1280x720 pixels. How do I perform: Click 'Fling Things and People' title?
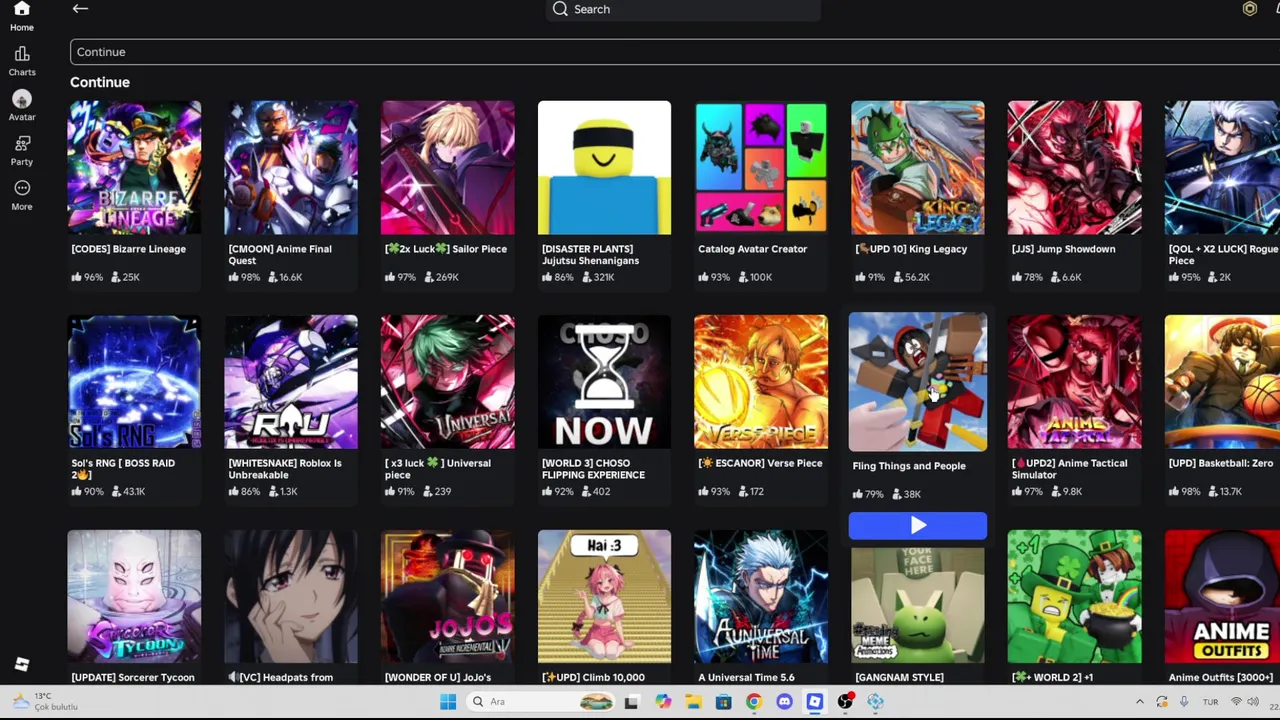[909, 466]
